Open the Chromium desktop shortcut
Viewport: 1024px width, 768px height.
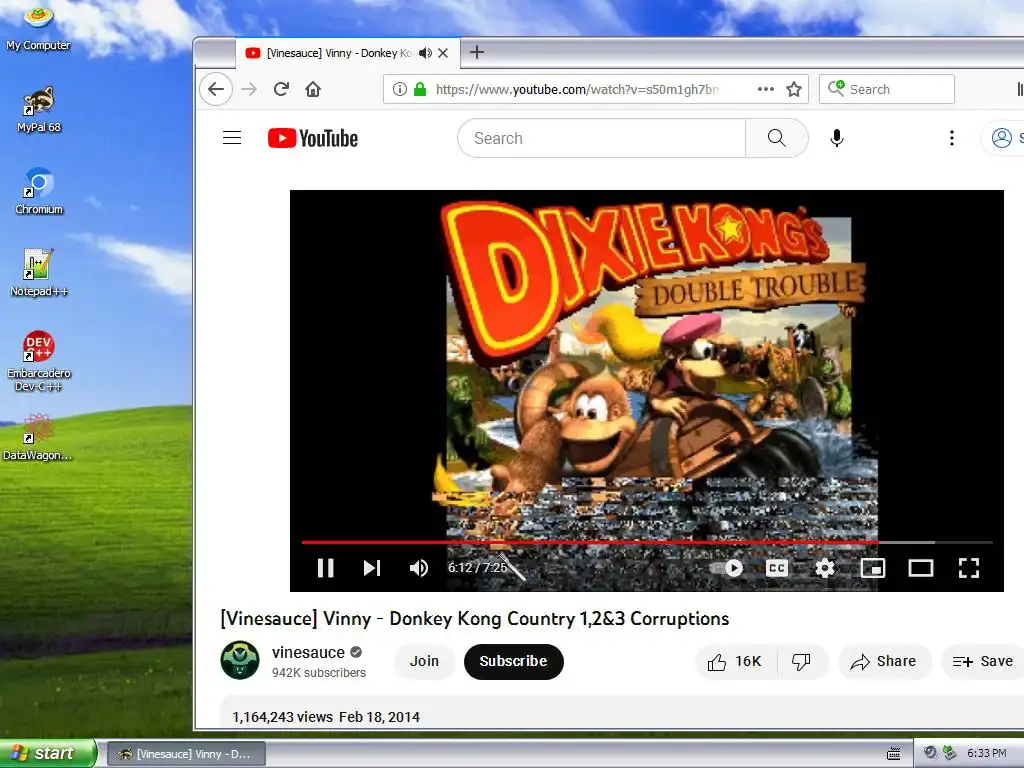(39, 191)
